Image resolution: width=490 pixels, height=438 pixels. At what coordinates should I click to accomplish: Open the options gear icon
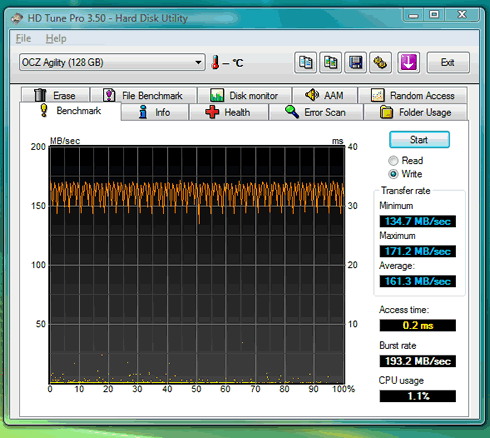[380, 62]
